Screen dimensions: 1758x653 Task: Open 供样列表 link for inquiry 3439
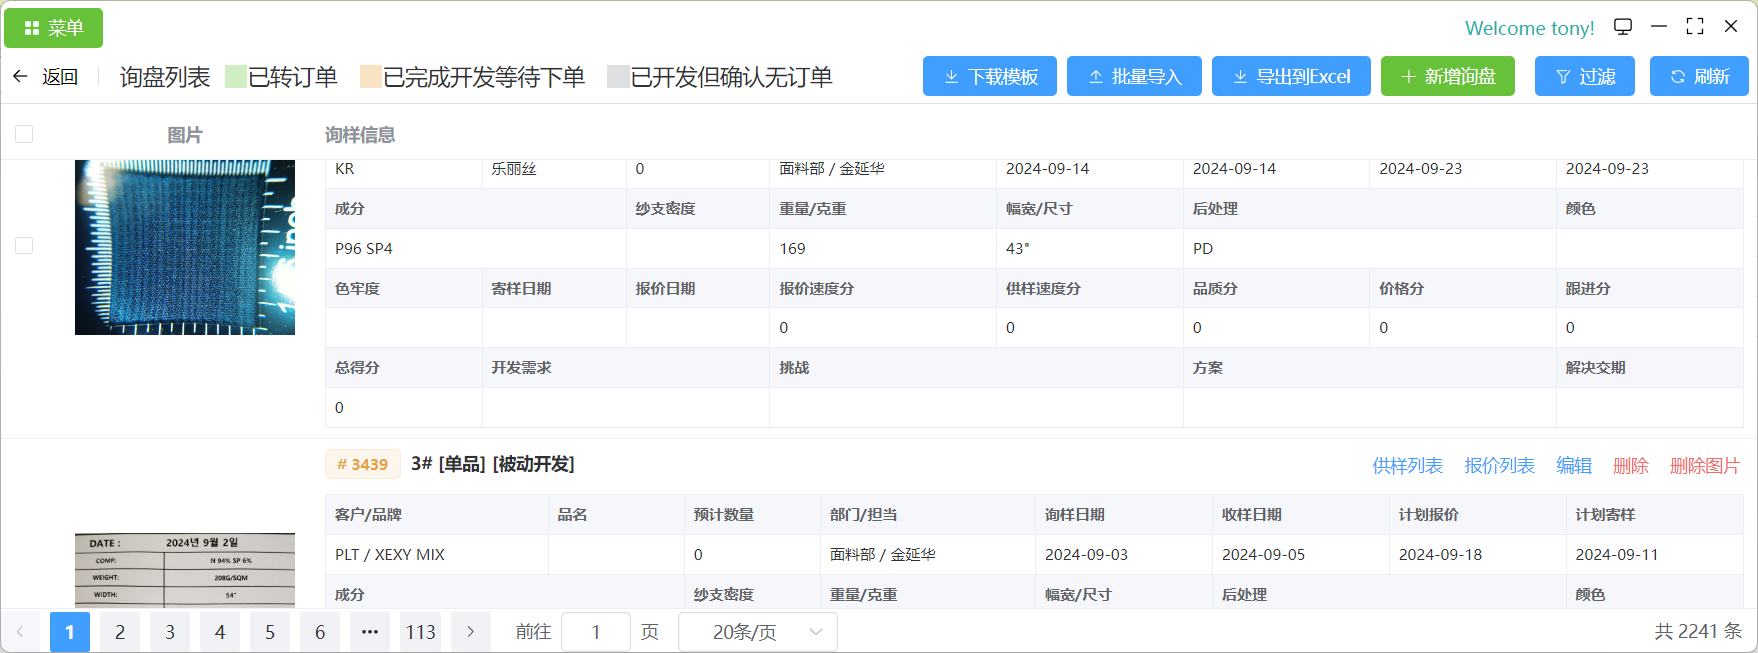tap(1407, 466)
